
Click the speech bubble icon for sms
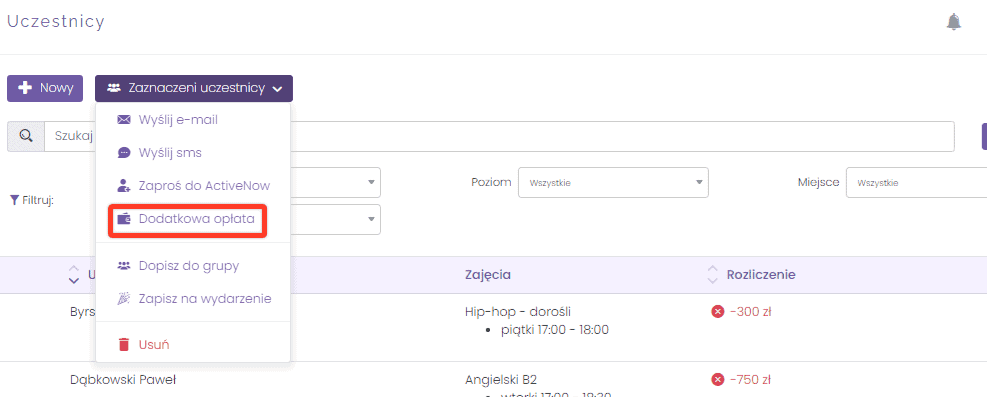click(124, 152)
